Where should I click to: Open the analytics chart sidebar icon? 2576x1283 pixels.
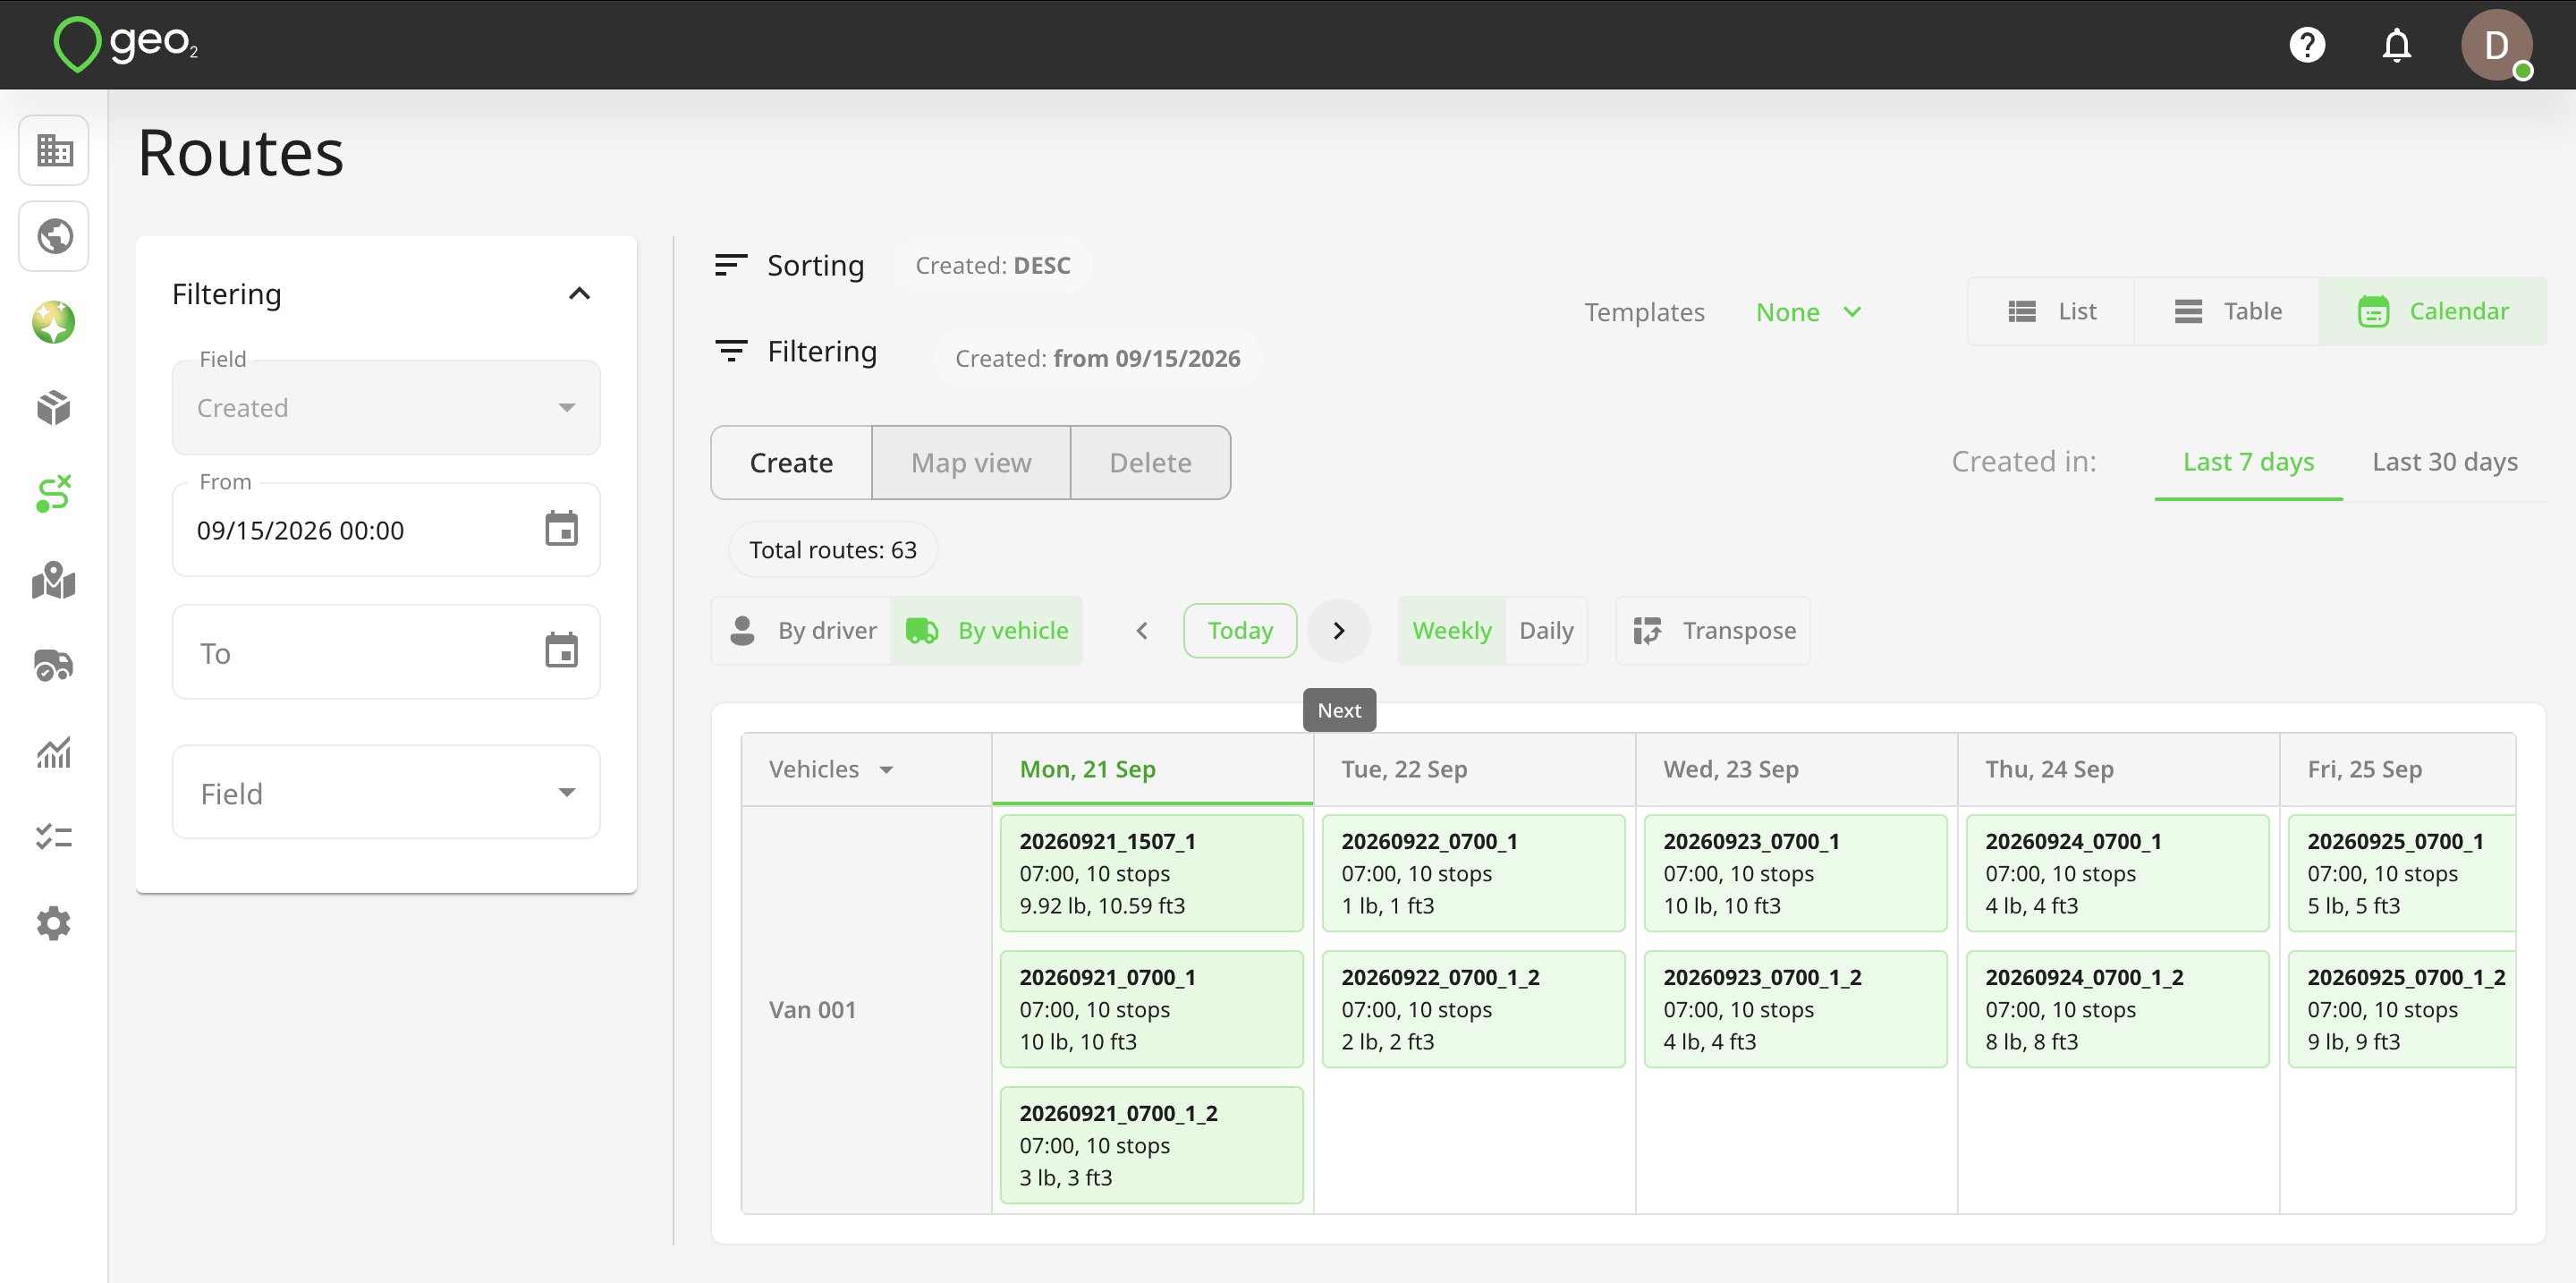click(54, 752)
